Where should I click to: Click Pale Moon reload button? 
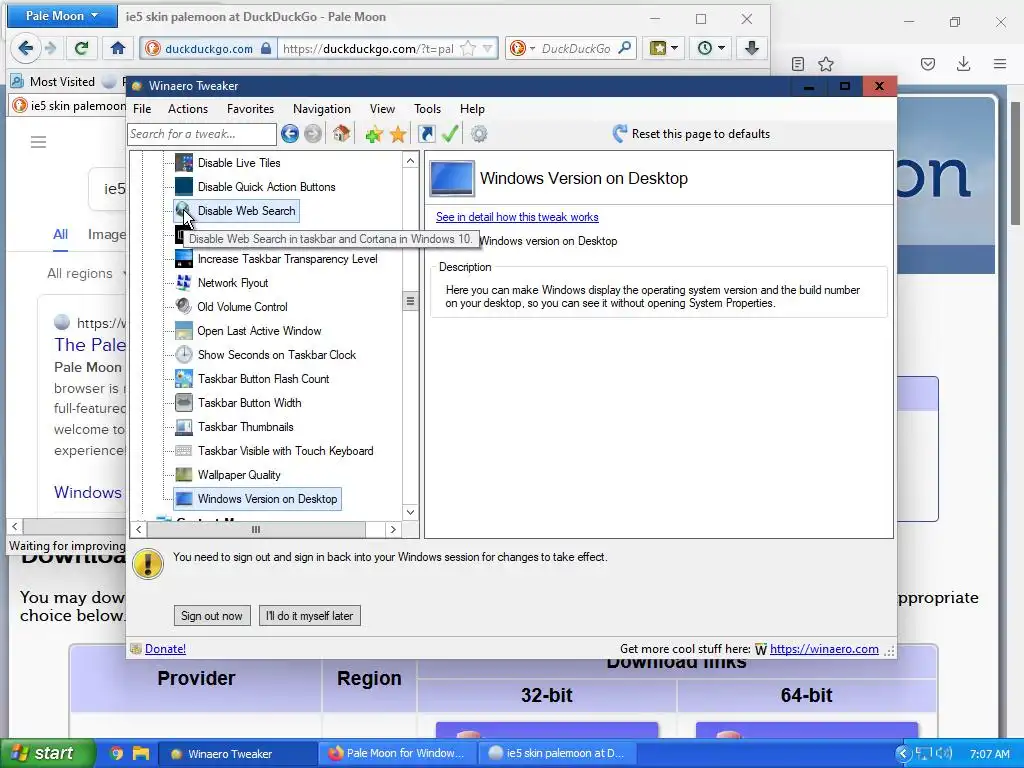coord(82,48)
